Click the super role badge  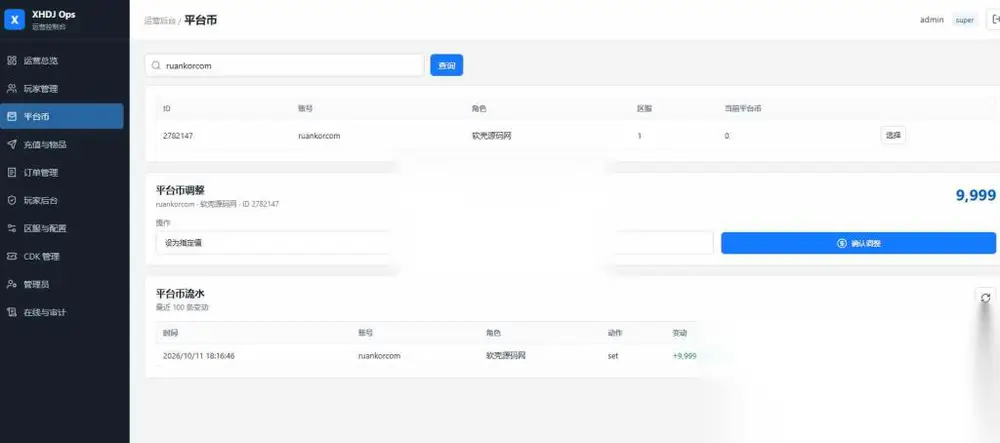(x=965, y=20)
